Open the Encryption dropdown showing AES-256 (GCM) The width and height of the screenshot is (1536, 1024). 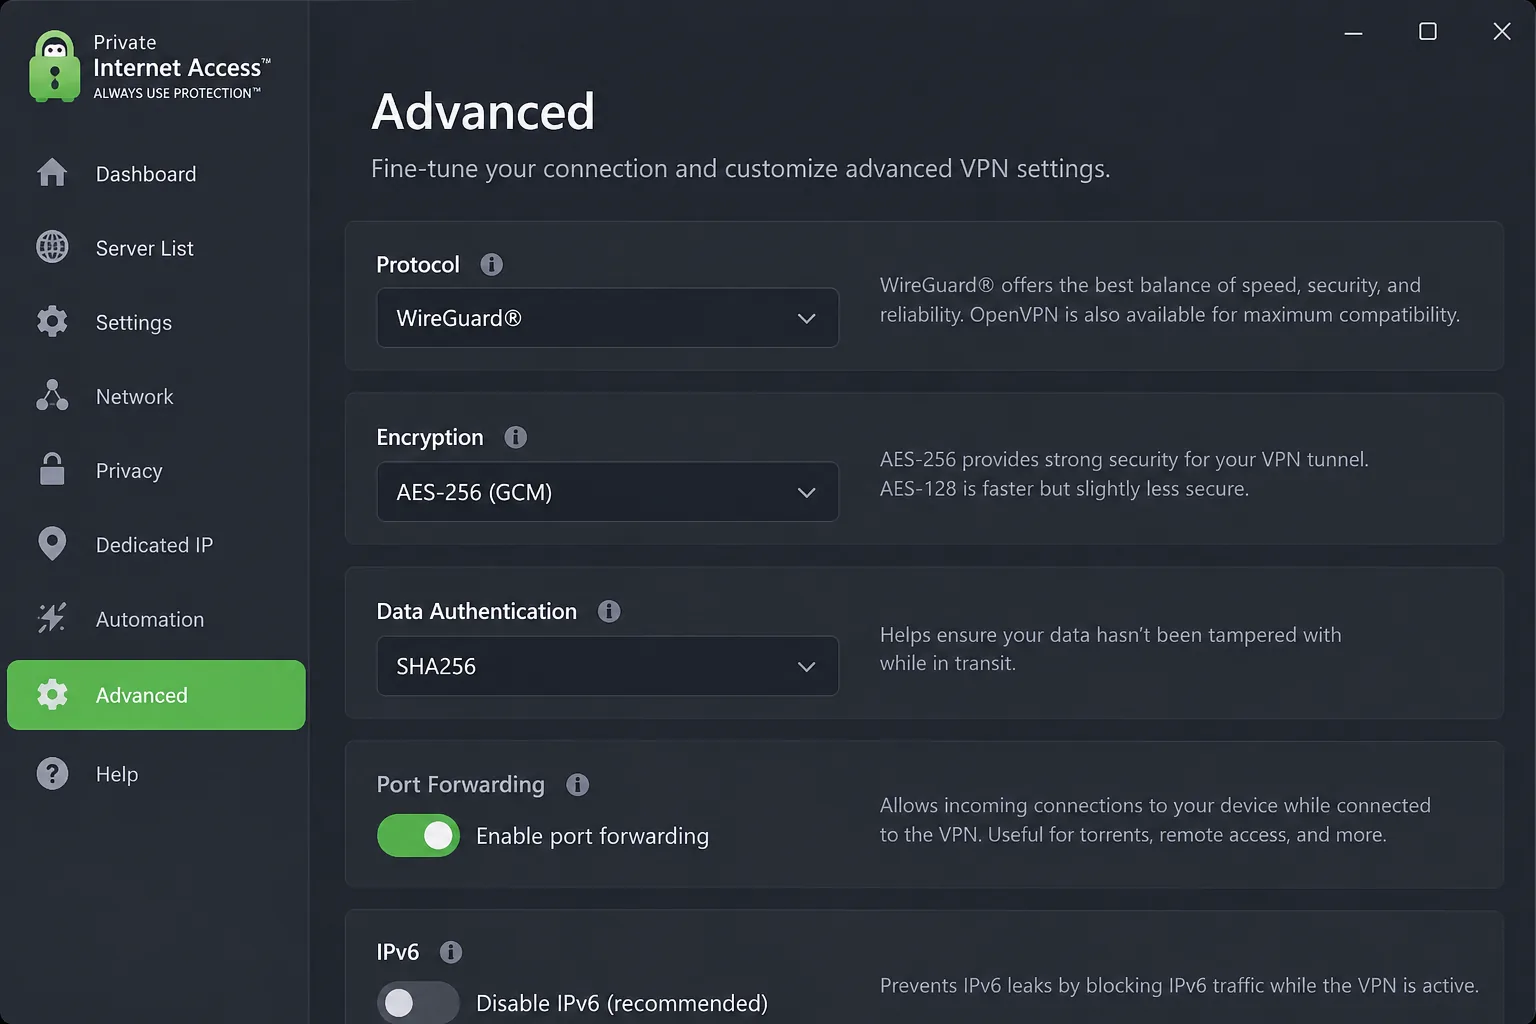tap(607, 492)
